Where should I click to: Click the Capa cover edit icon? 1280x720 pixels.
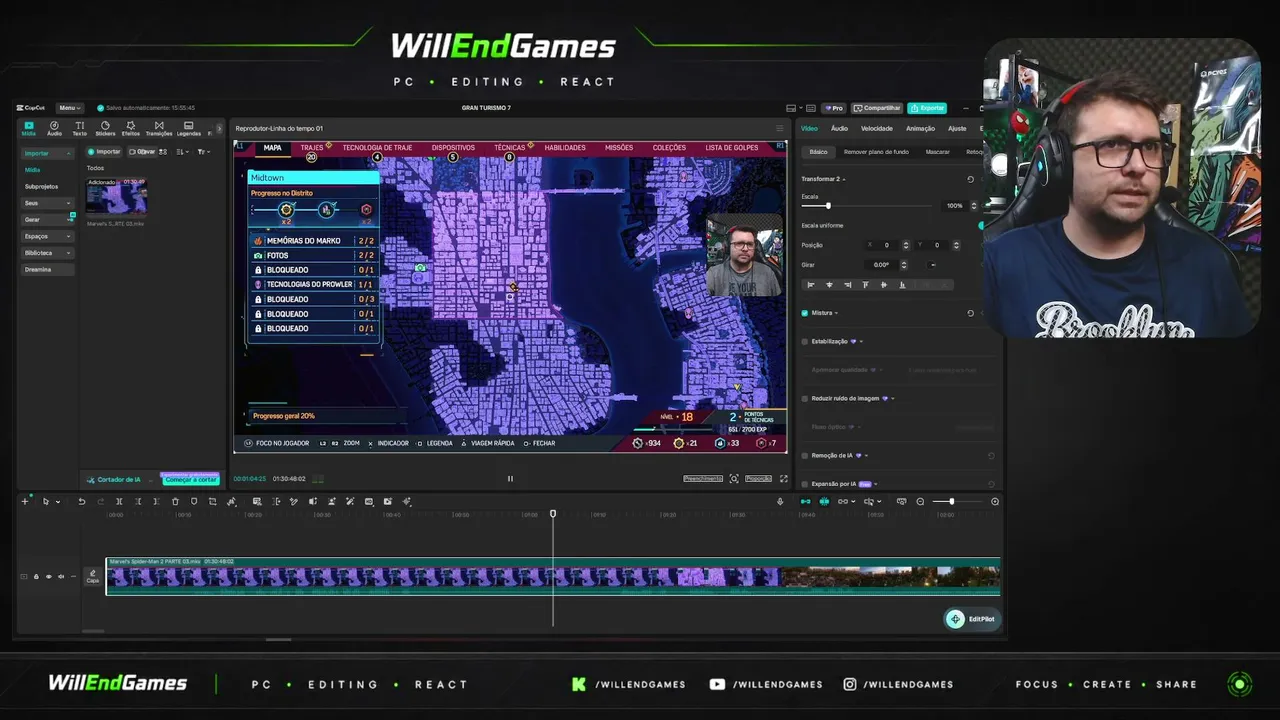[x=93, y=577]
